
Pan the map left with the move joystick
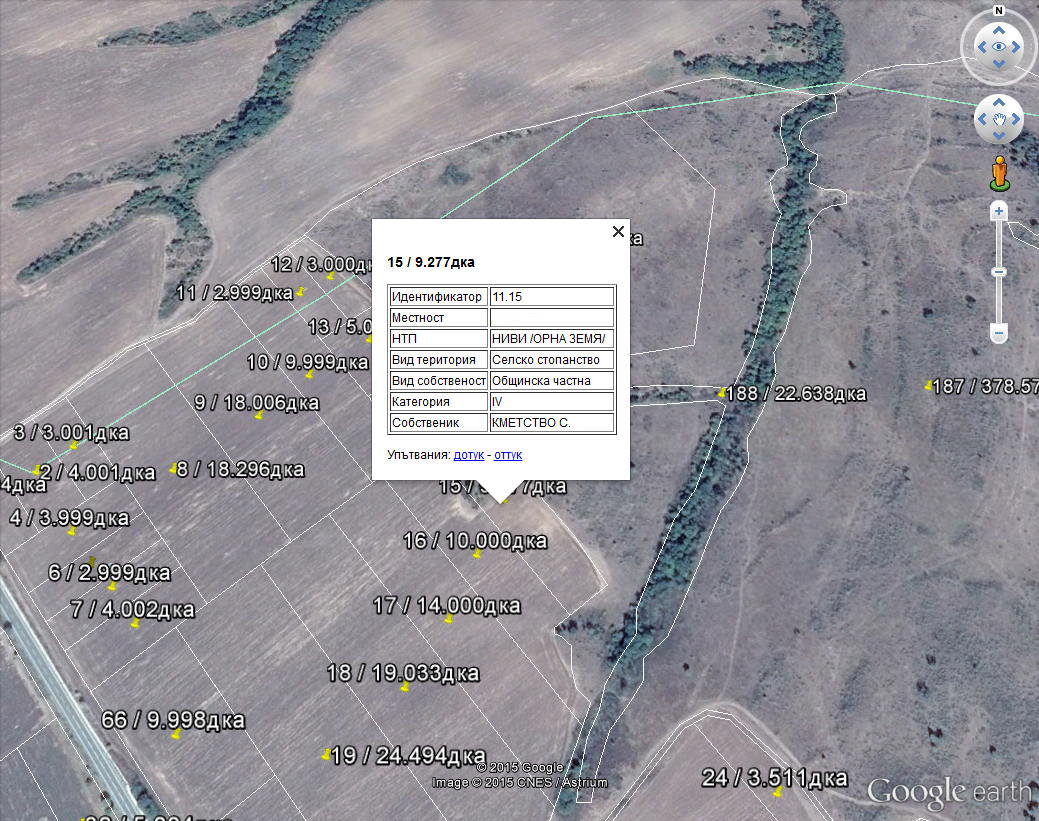[x=981, y=119]
